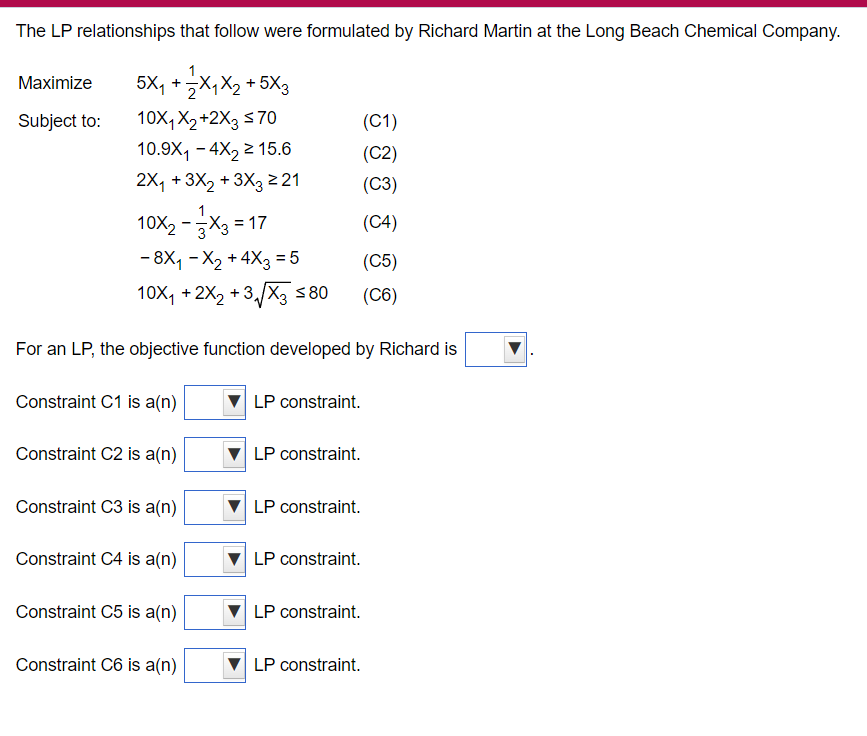Click the arrow icon on Constraint C4 selector
This screenshot has width=867, height=736.
(233, 559)
